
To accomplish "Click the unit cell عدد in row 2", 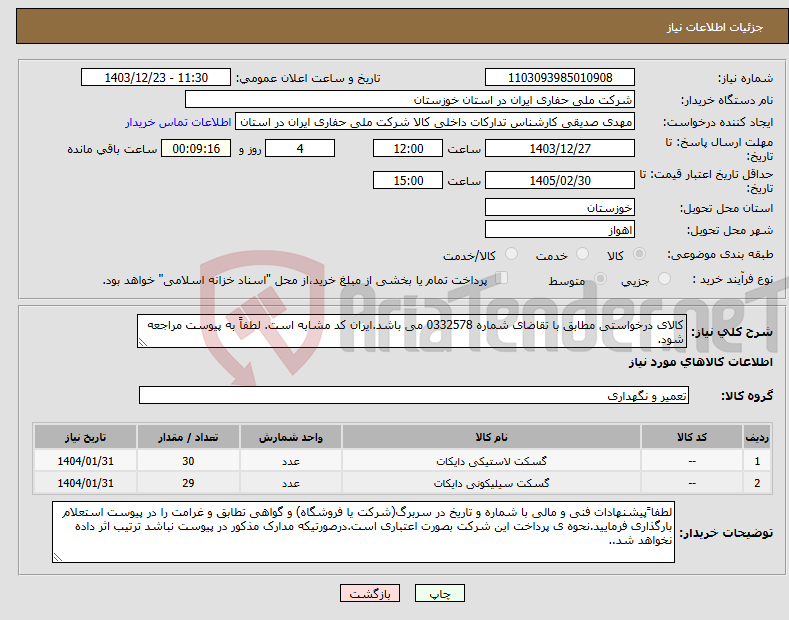I will [x=291, y=483].
